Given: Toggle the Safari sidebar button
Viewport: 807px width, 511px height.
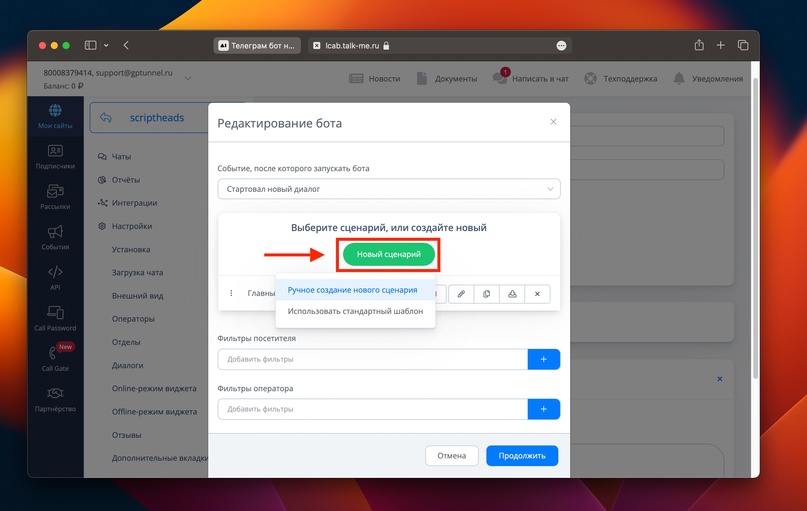Looking at the screenshot, I should tap(91, 45).
